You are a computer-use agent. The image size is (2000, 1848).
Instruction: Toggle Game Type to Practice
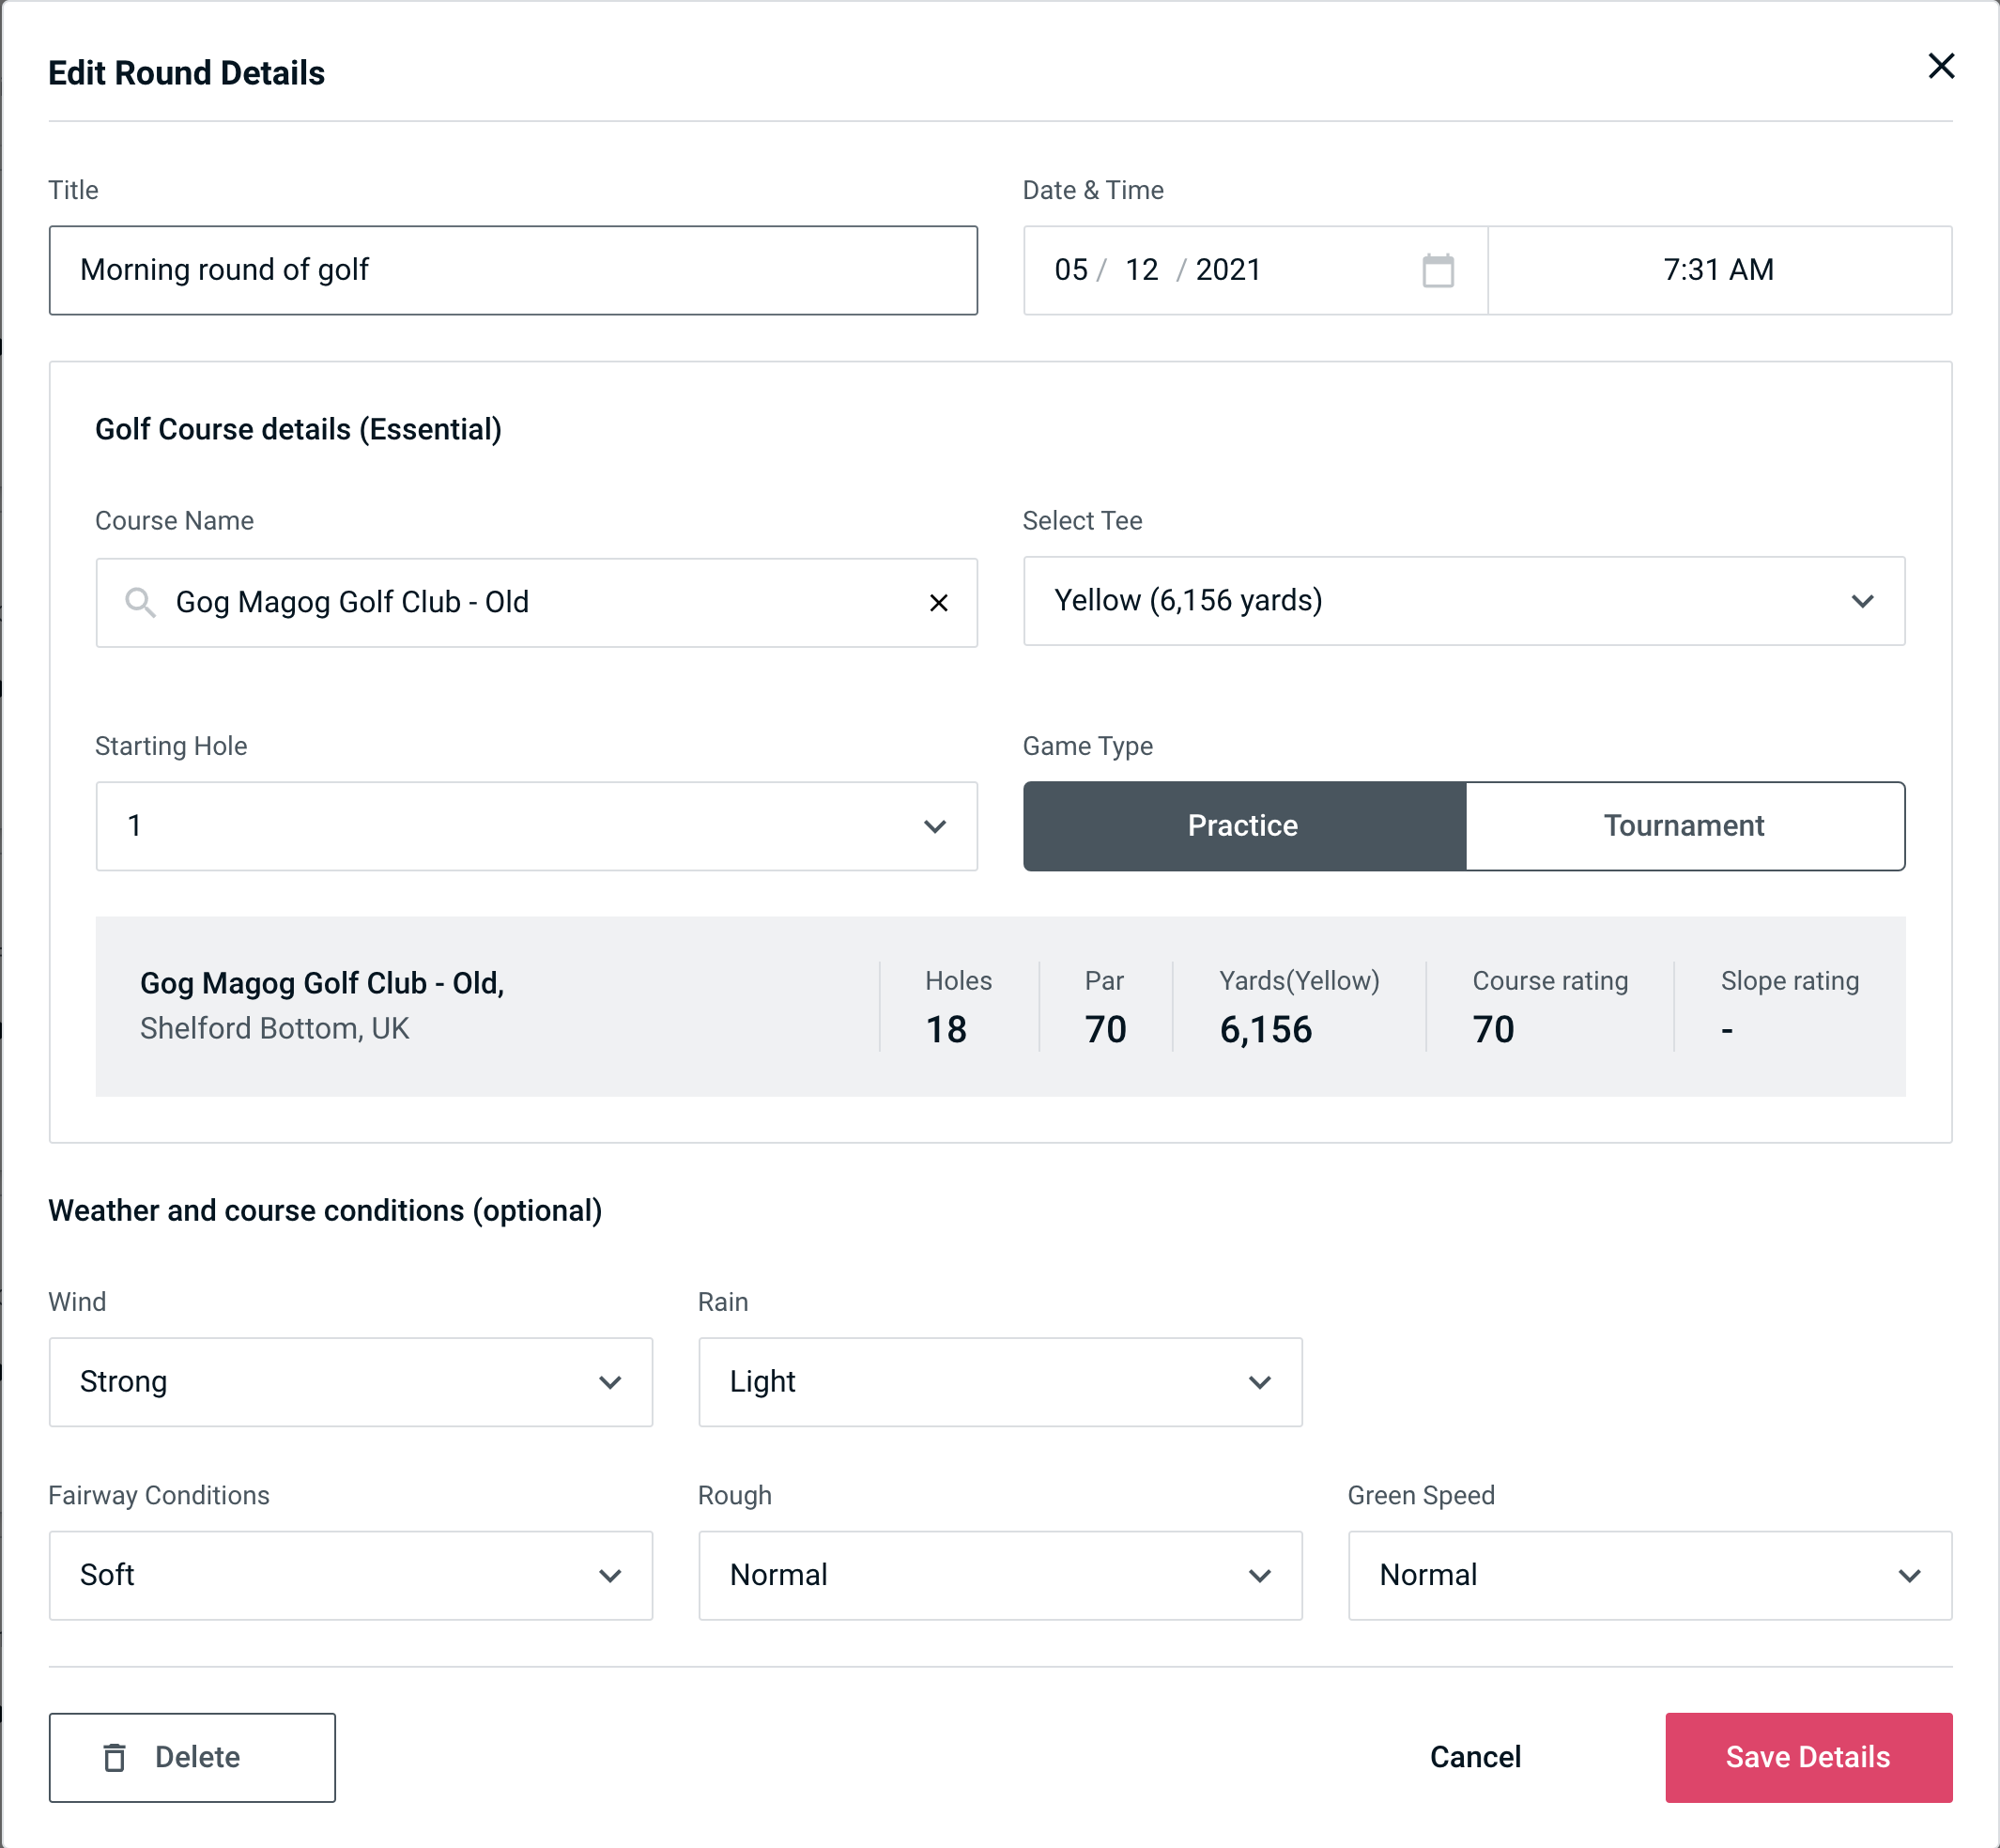[x=1242, y=825]
